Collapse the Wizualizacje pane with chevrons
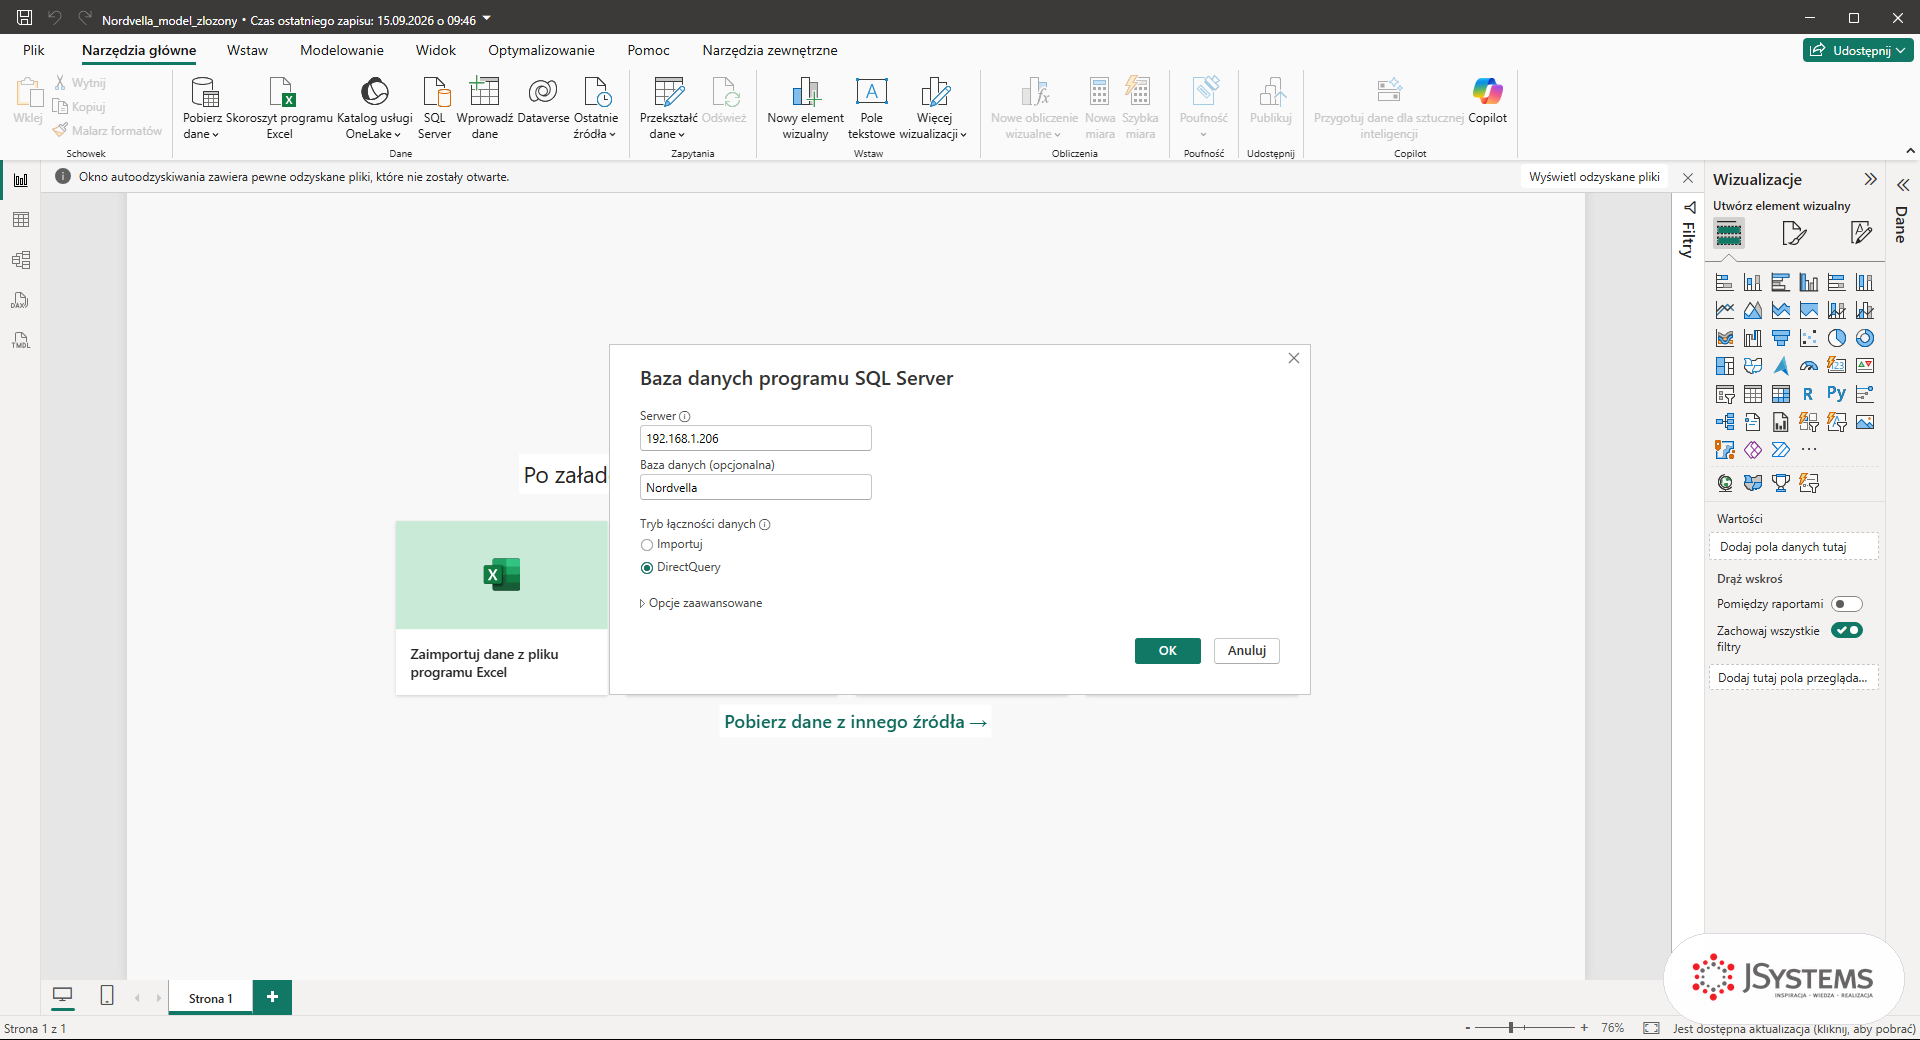This screenshot has height=1040, width=1920. tap(1870, 179)
